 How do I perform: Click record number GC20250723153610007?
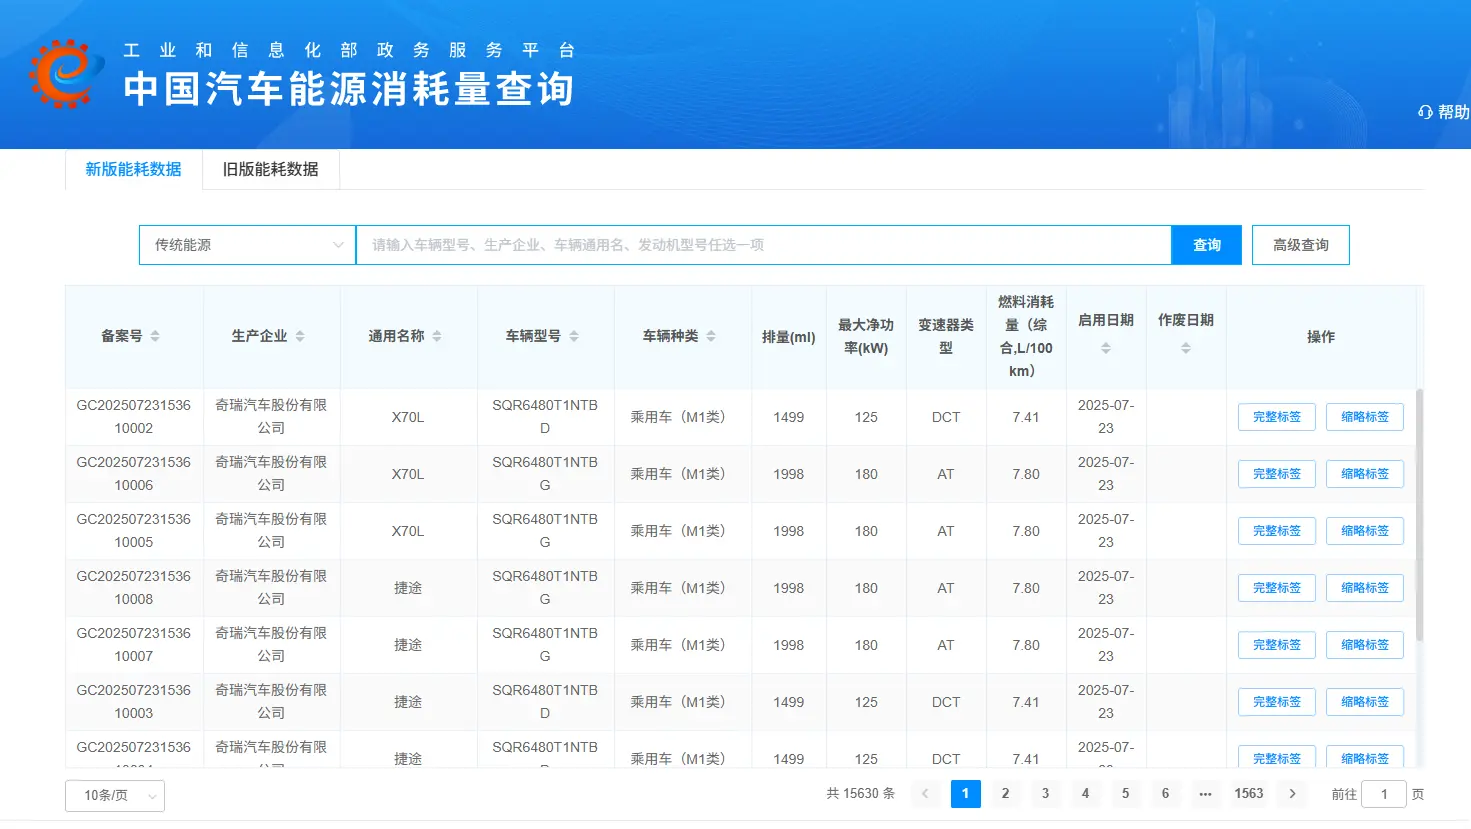[x=134, y=645]
